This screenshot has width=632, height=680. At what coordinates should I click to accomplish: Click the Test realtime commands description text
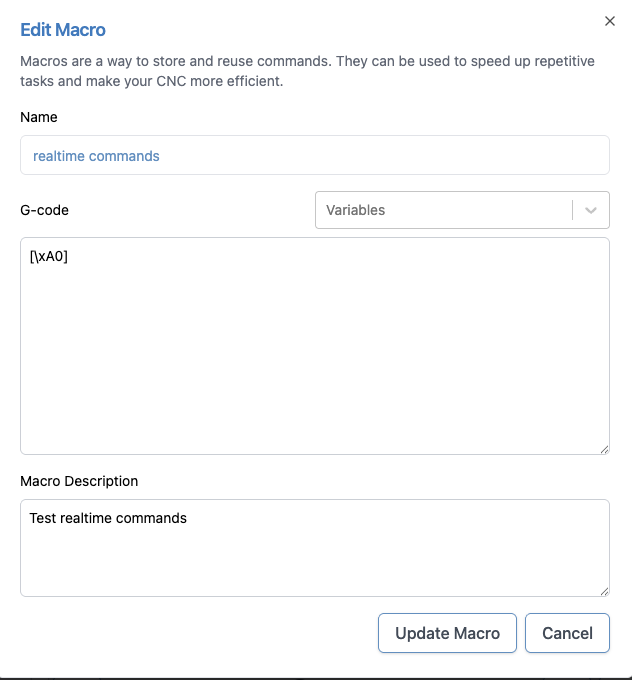tap(108, 518)
